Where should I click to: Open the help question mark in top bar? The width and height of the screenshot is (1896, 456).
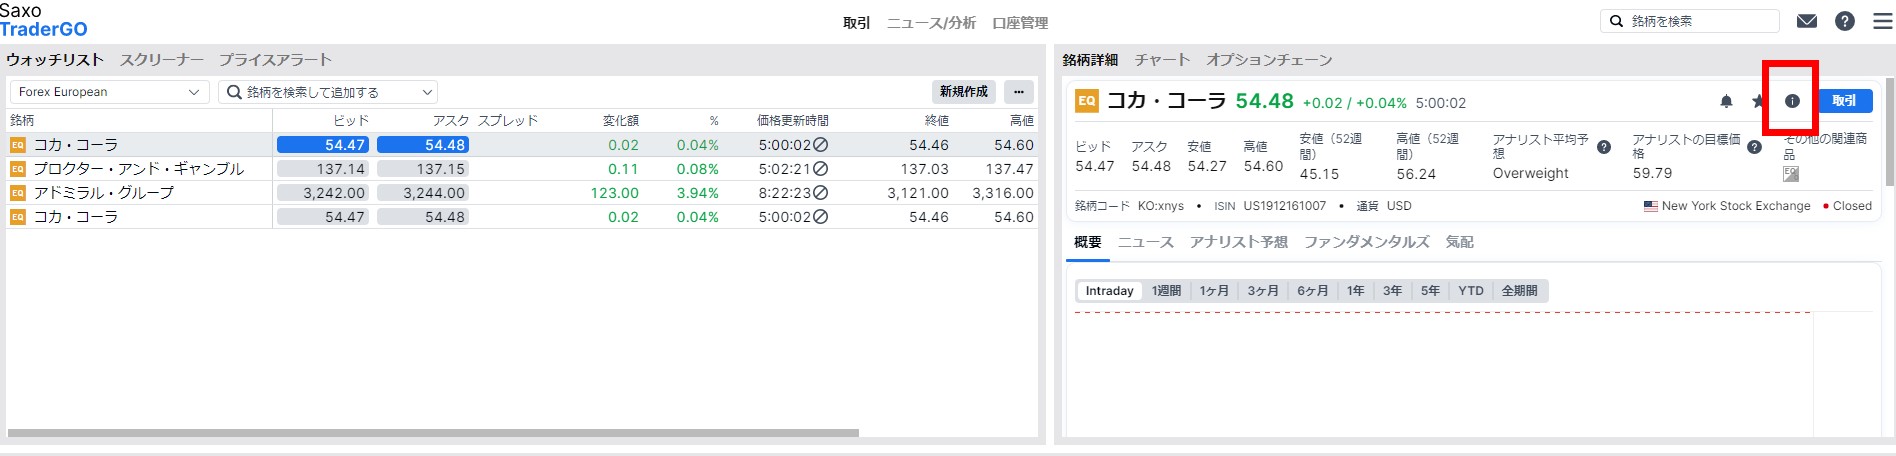tap(1845, 21)
